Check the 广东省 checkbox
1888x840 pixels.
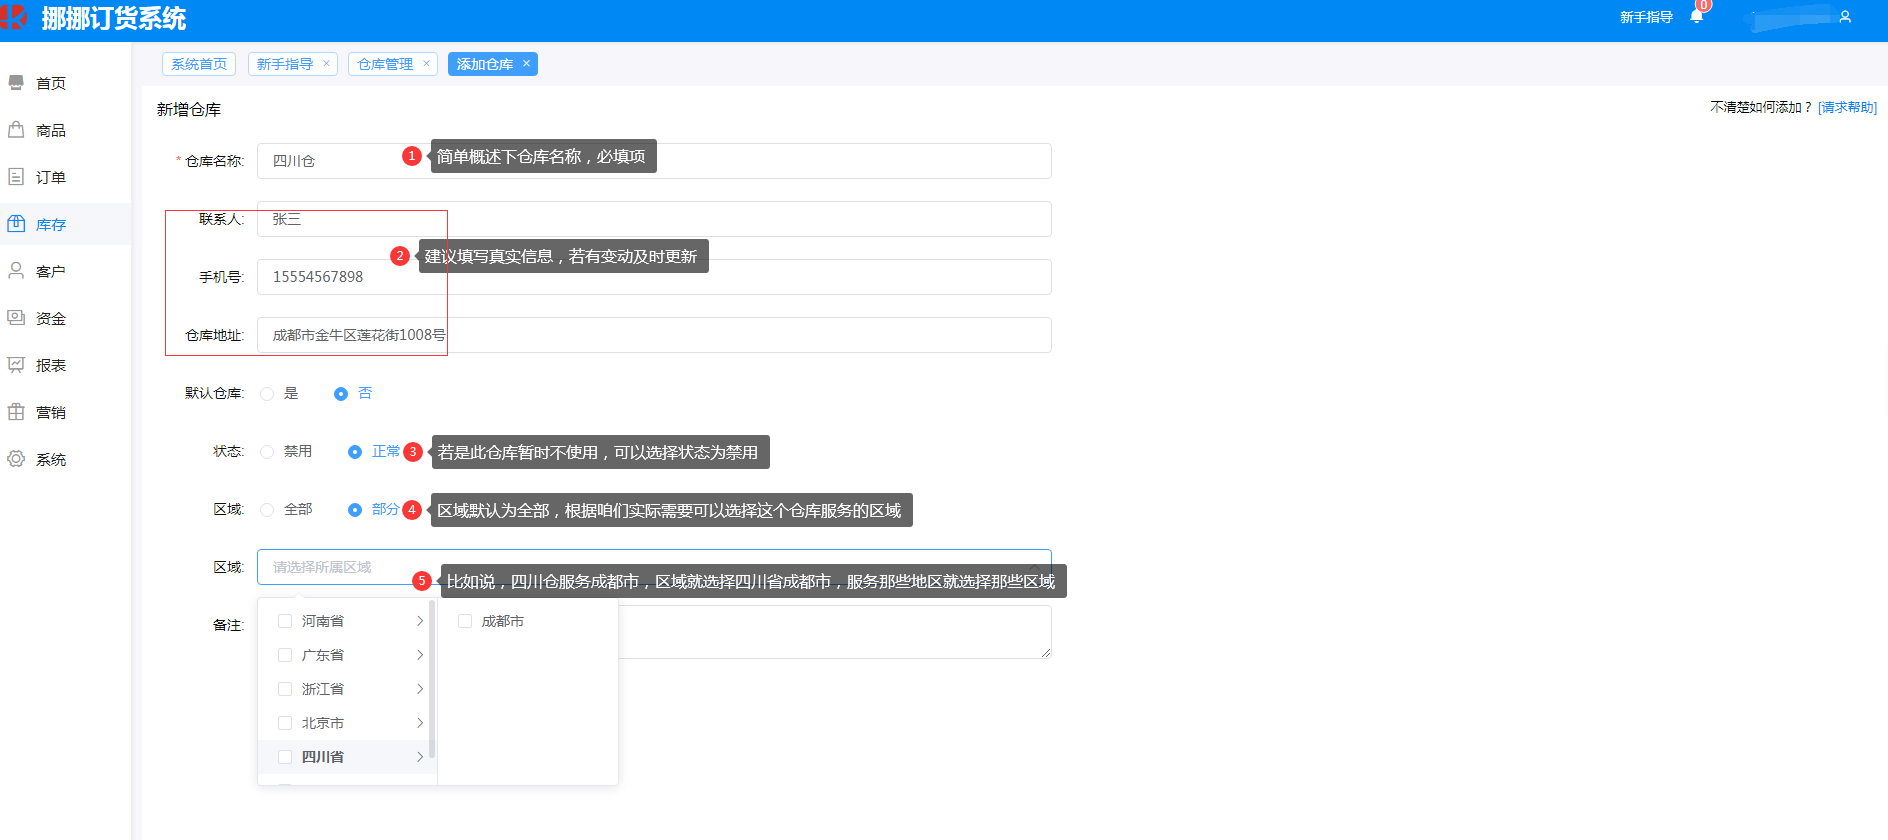[x=285, y=655]
